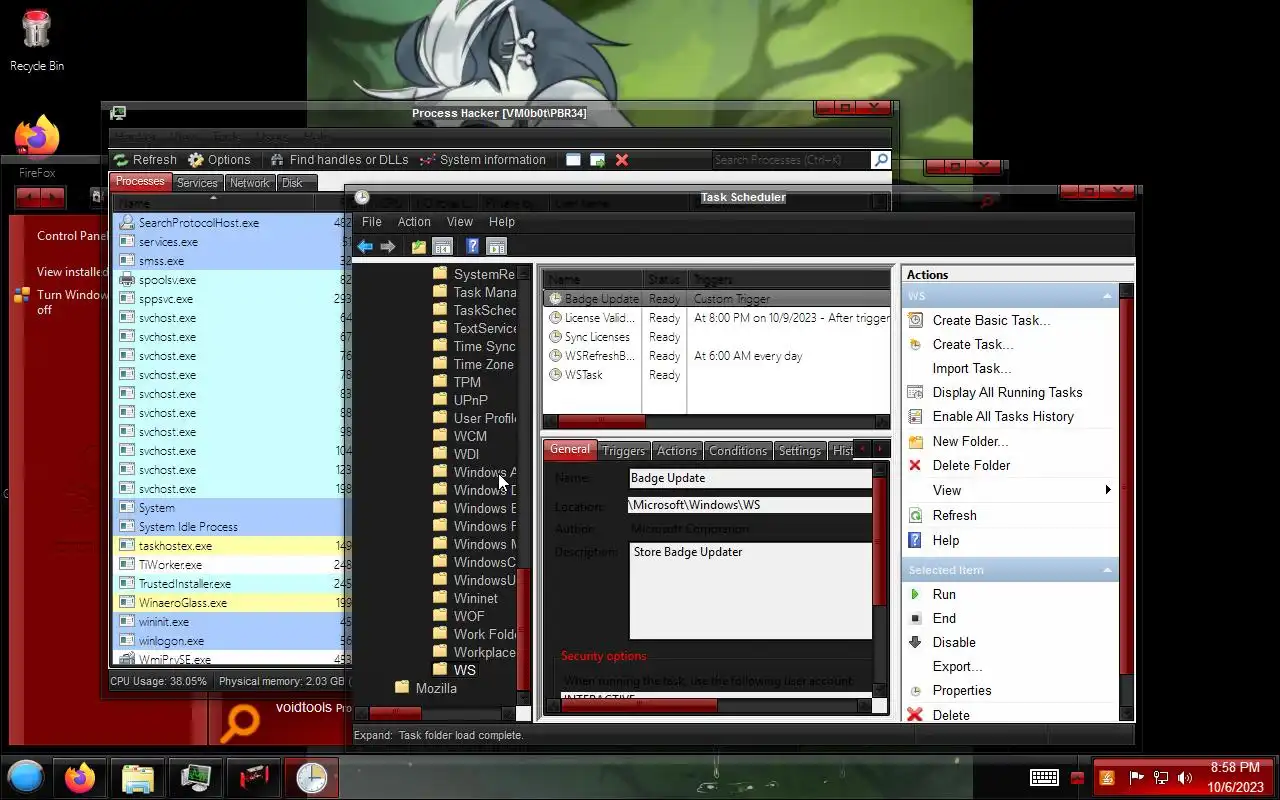Collapse the WS section in Actions pane
The height and width of the screenshot is (800, 1280).
(1107, 297)
